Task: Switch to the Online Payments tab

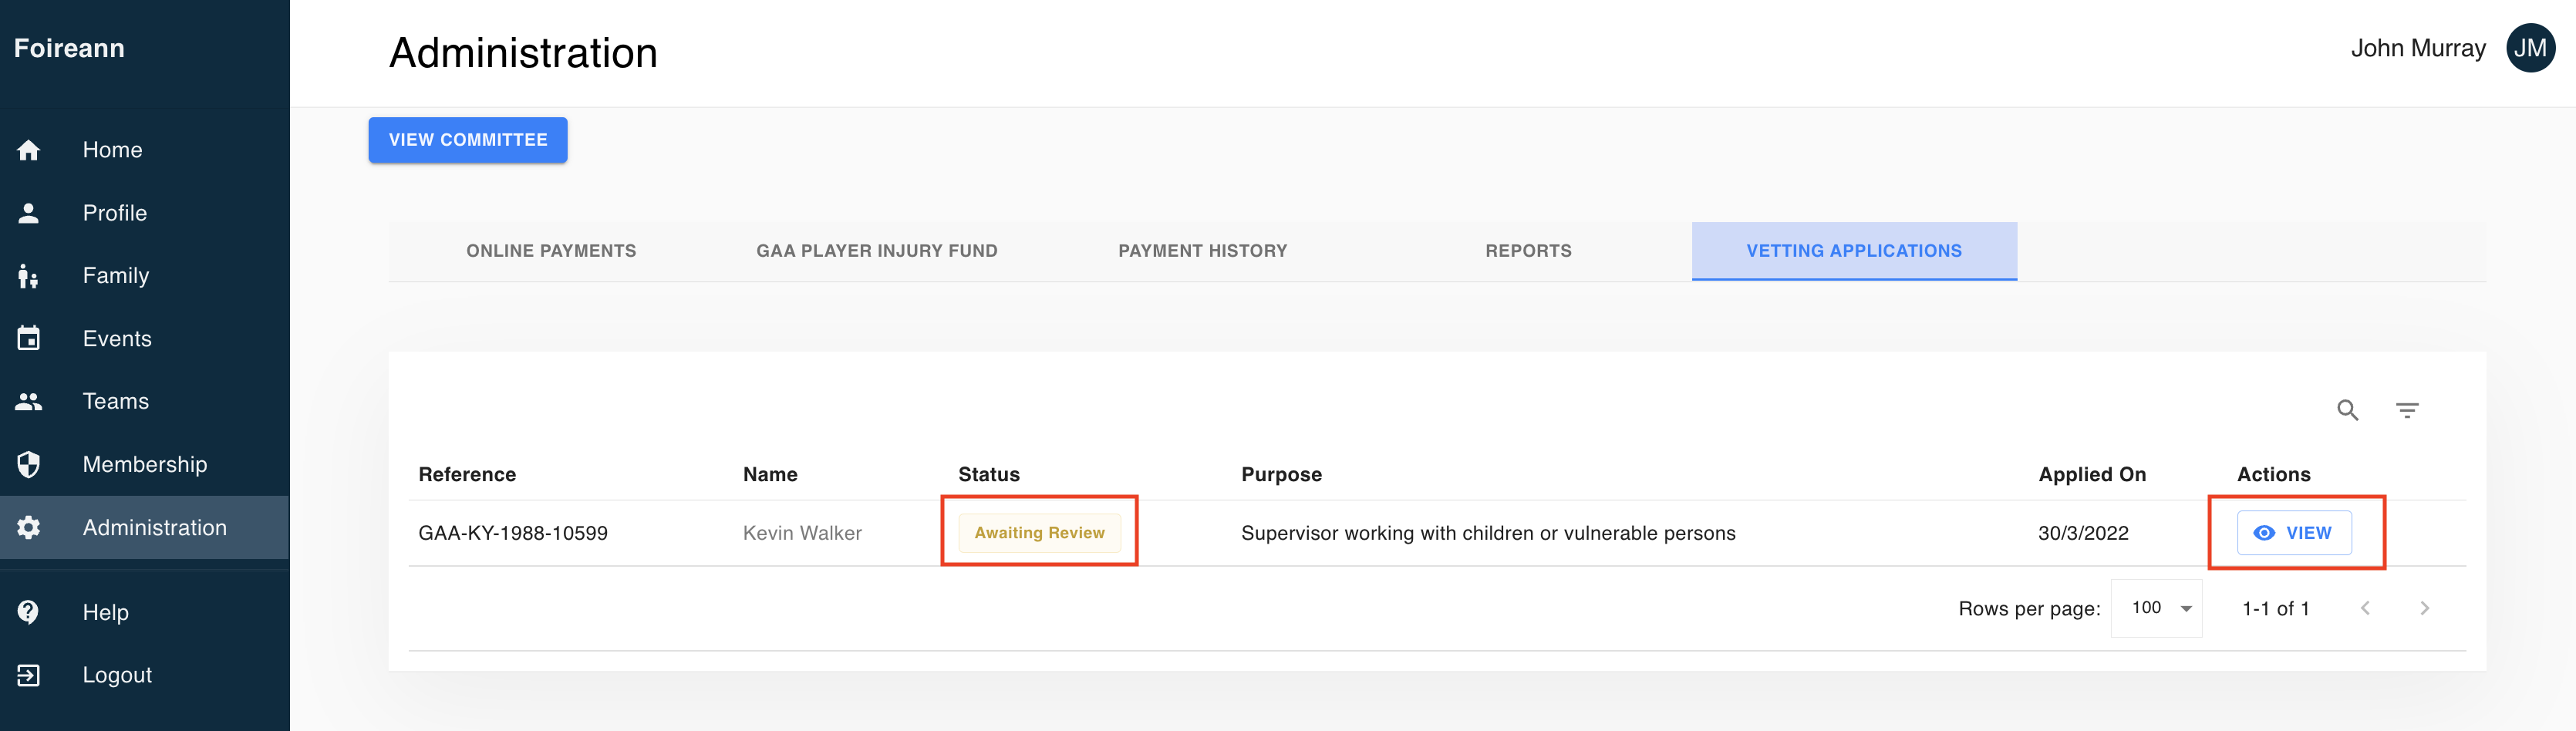Action: pos(551,251)
